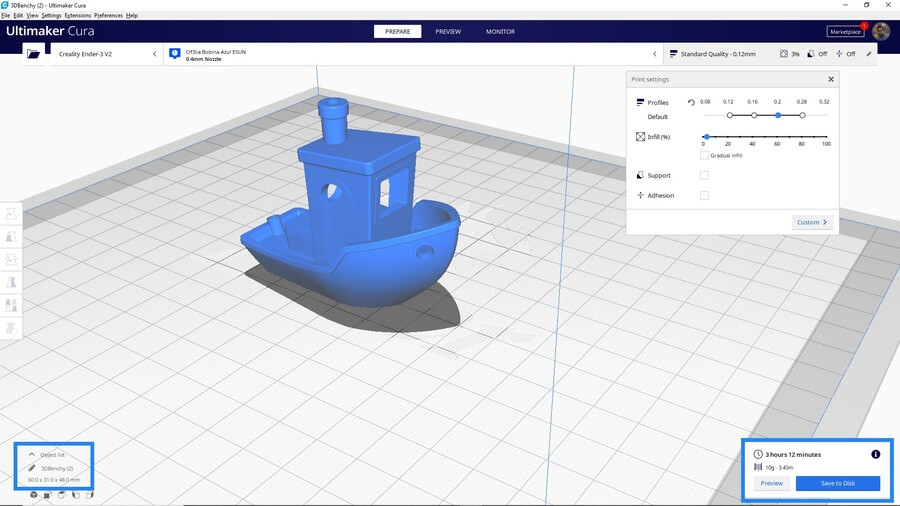Switch to 3D perspective view icon
This screenshot has height=506, width=900.
[x=34, y=495]
